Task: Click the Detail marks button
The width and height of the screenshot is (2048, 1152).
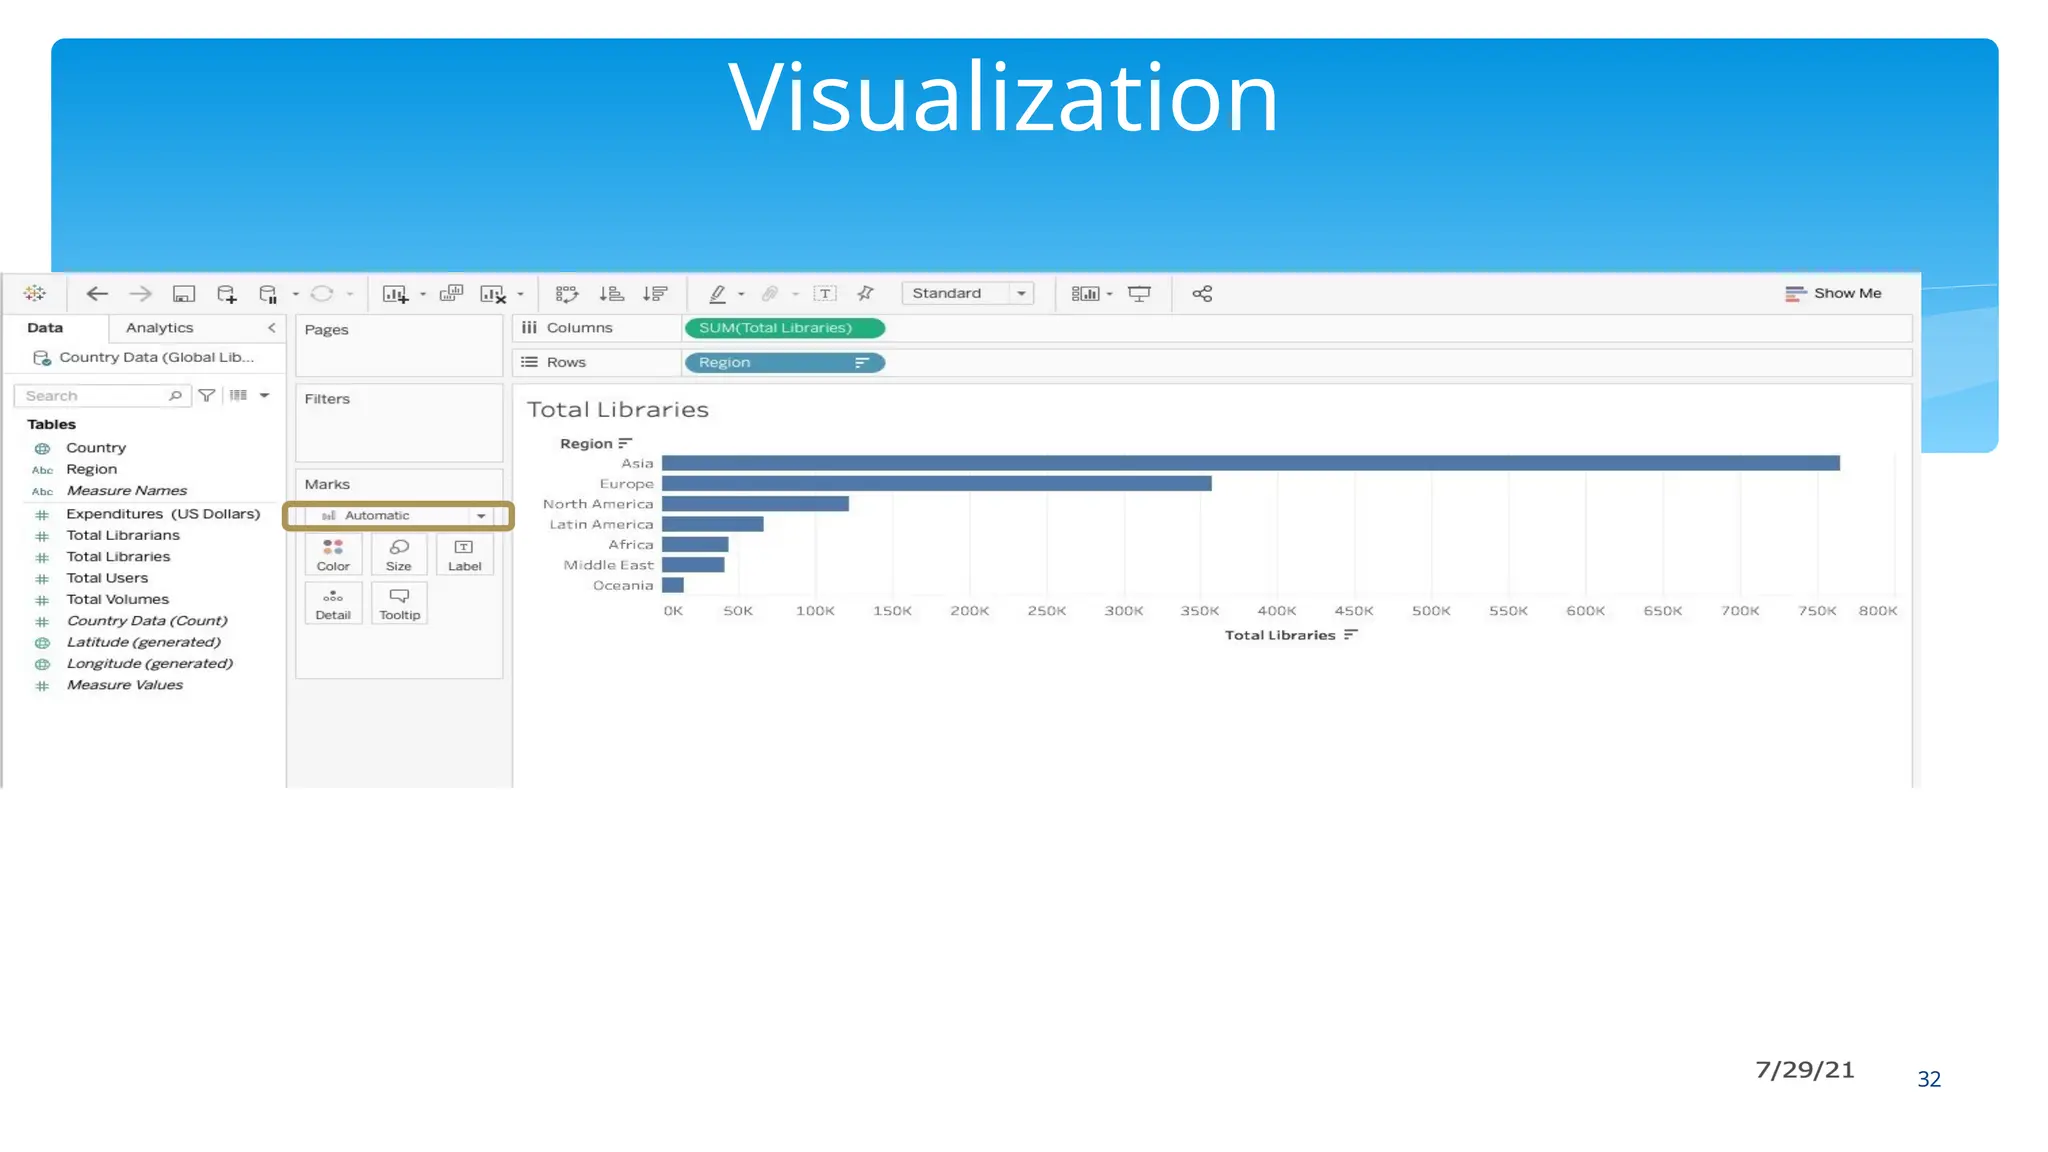Action: coord(333,604)
